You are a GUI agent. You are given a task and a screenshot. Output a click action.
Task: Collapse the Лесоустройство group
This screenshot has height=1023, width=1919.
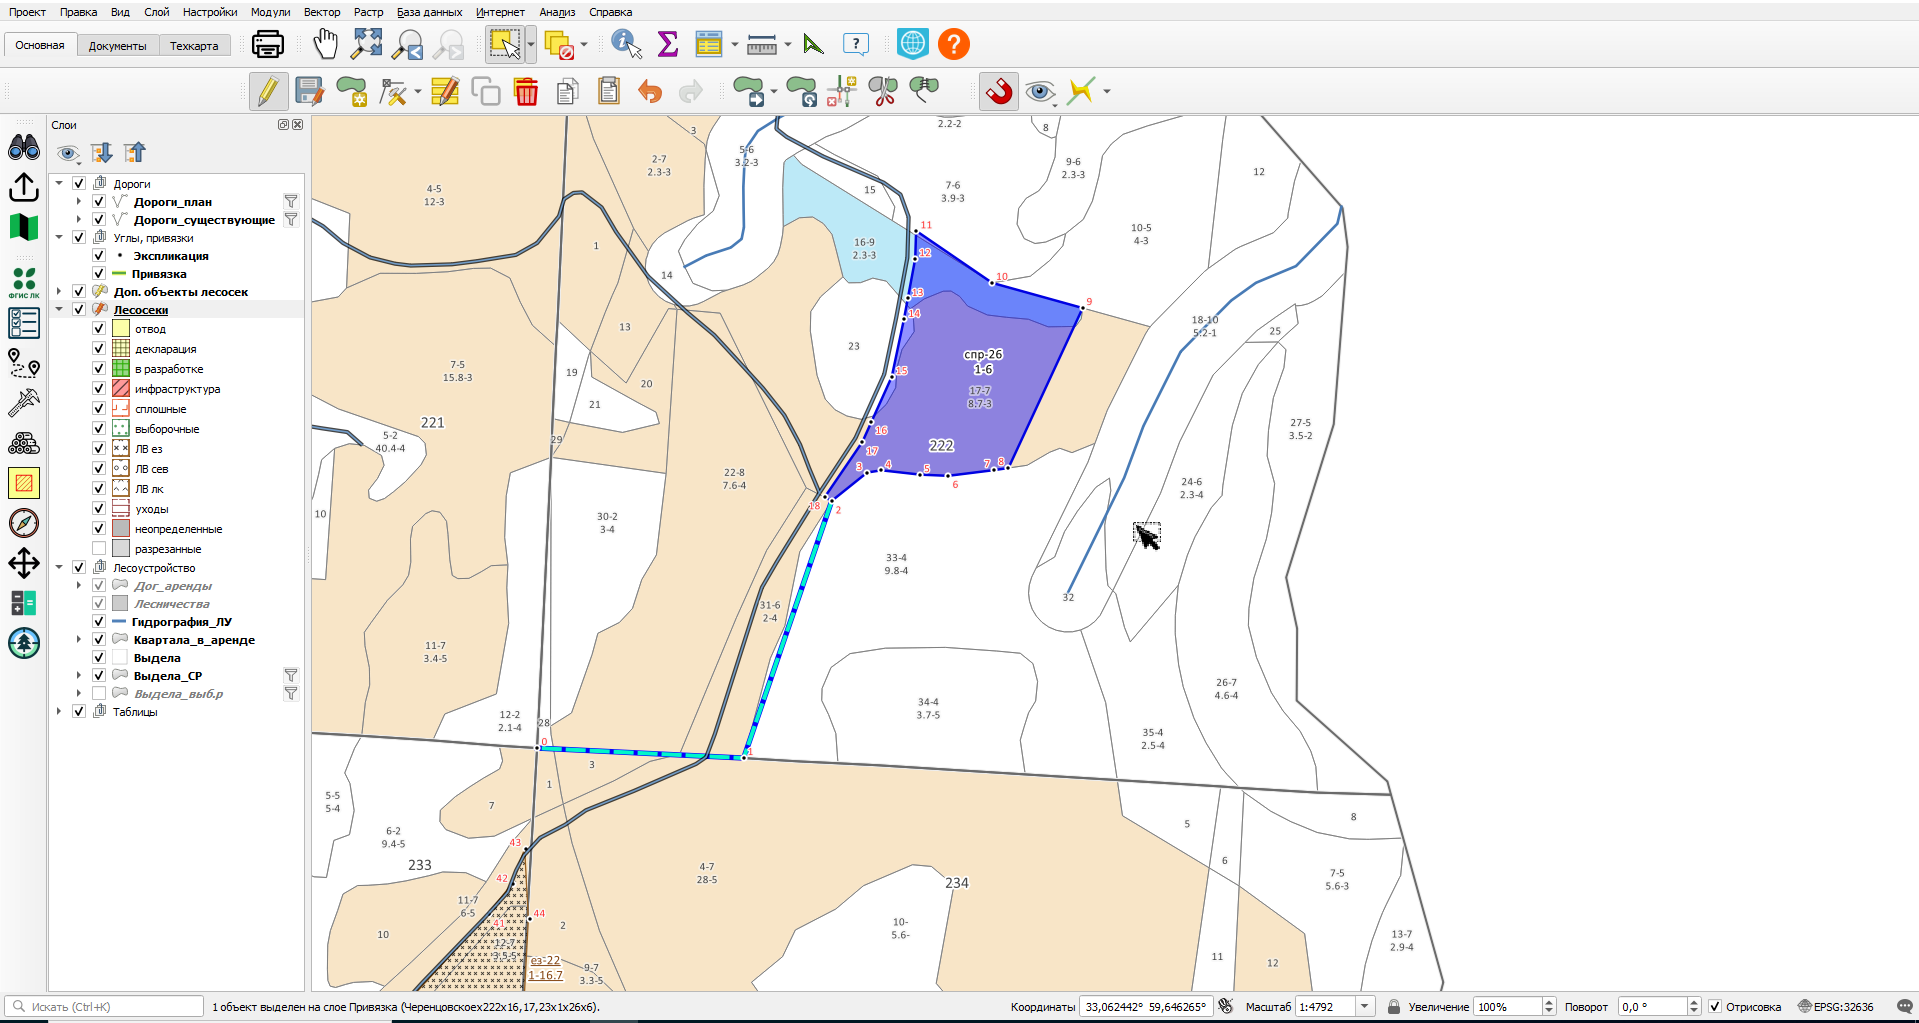[59, 568]
